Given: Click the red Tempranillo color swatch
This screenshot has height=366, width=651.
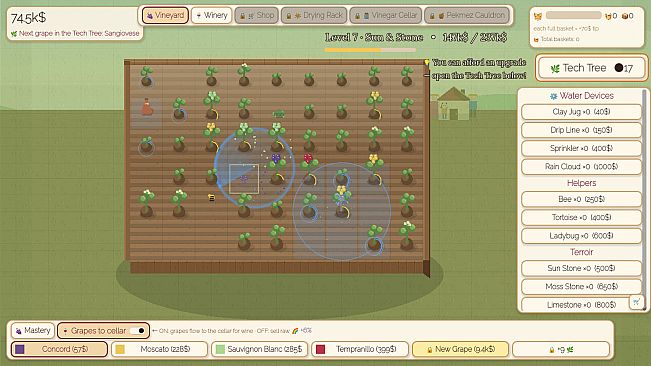Looking at the screenshot, I should click(x=320, y=349).
